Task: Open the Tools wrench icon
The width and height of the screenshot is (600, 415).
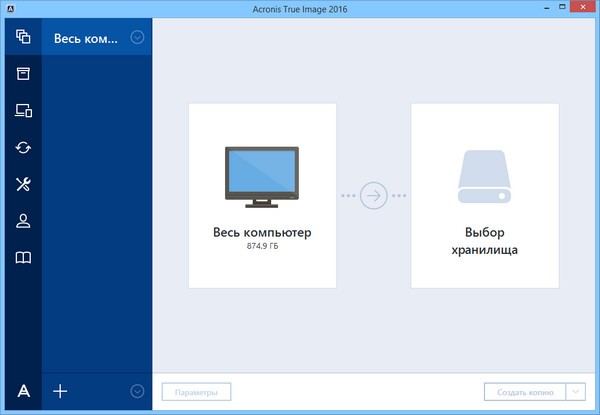Action: [x=22, y=185]
